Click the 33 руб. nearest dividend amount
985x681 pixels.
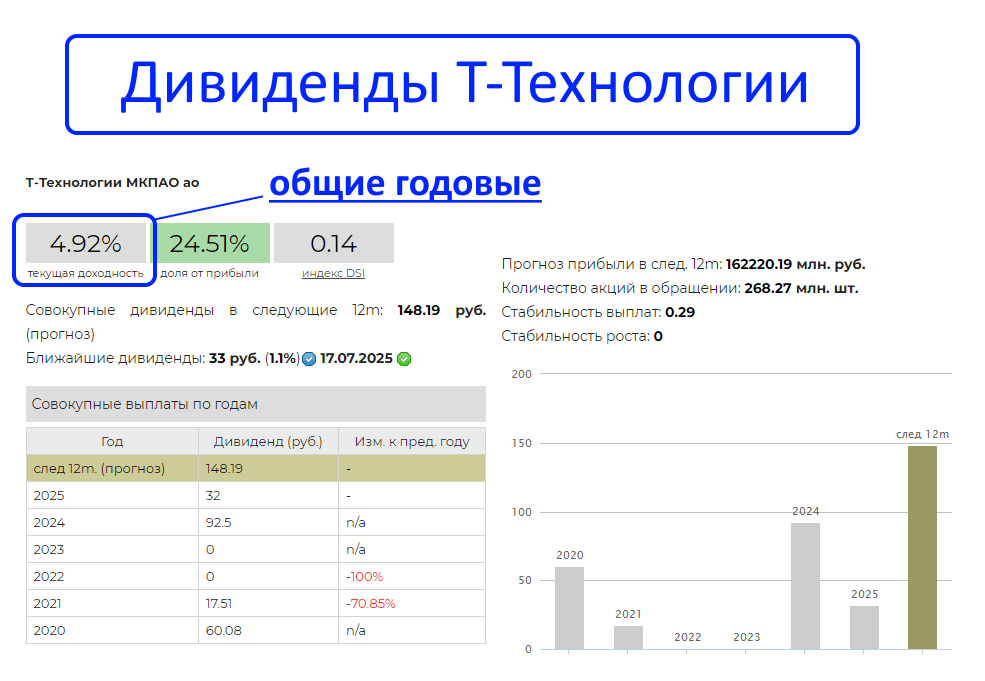(x=234, y=359)
